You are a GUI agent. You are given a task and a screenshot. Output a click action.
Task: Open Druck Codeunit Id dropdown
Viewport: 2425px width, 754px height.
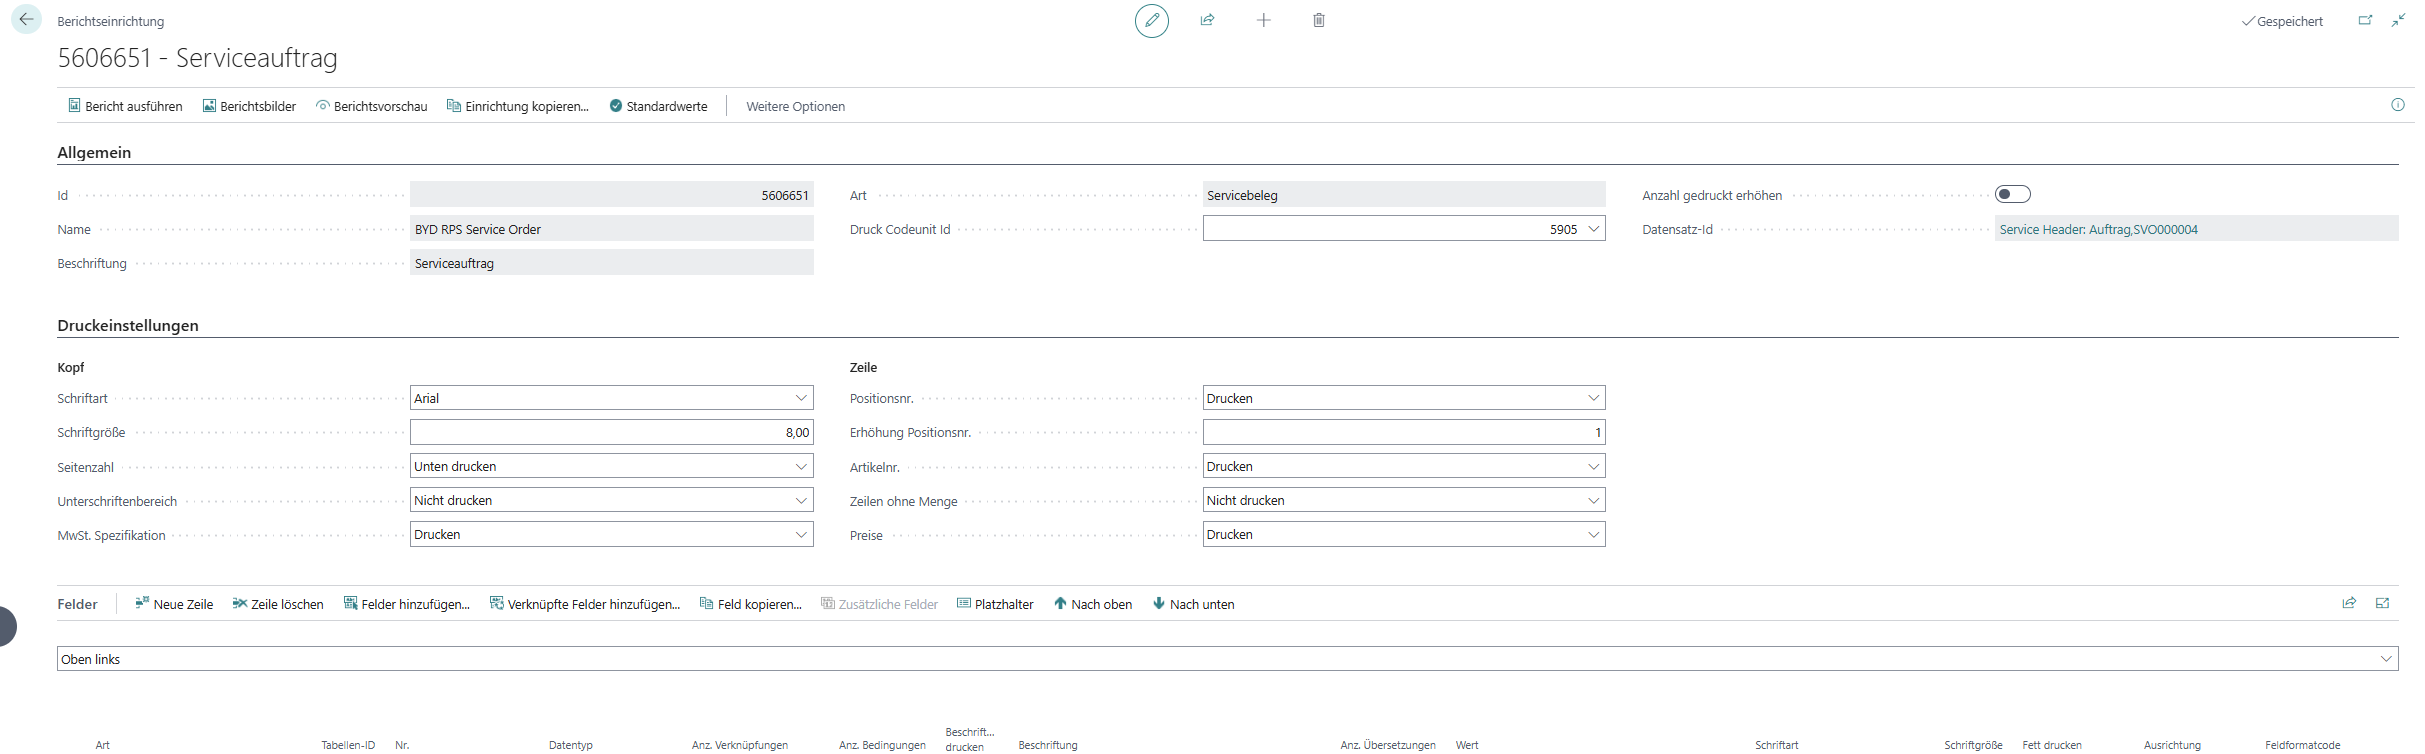[x=1593, y=229]
